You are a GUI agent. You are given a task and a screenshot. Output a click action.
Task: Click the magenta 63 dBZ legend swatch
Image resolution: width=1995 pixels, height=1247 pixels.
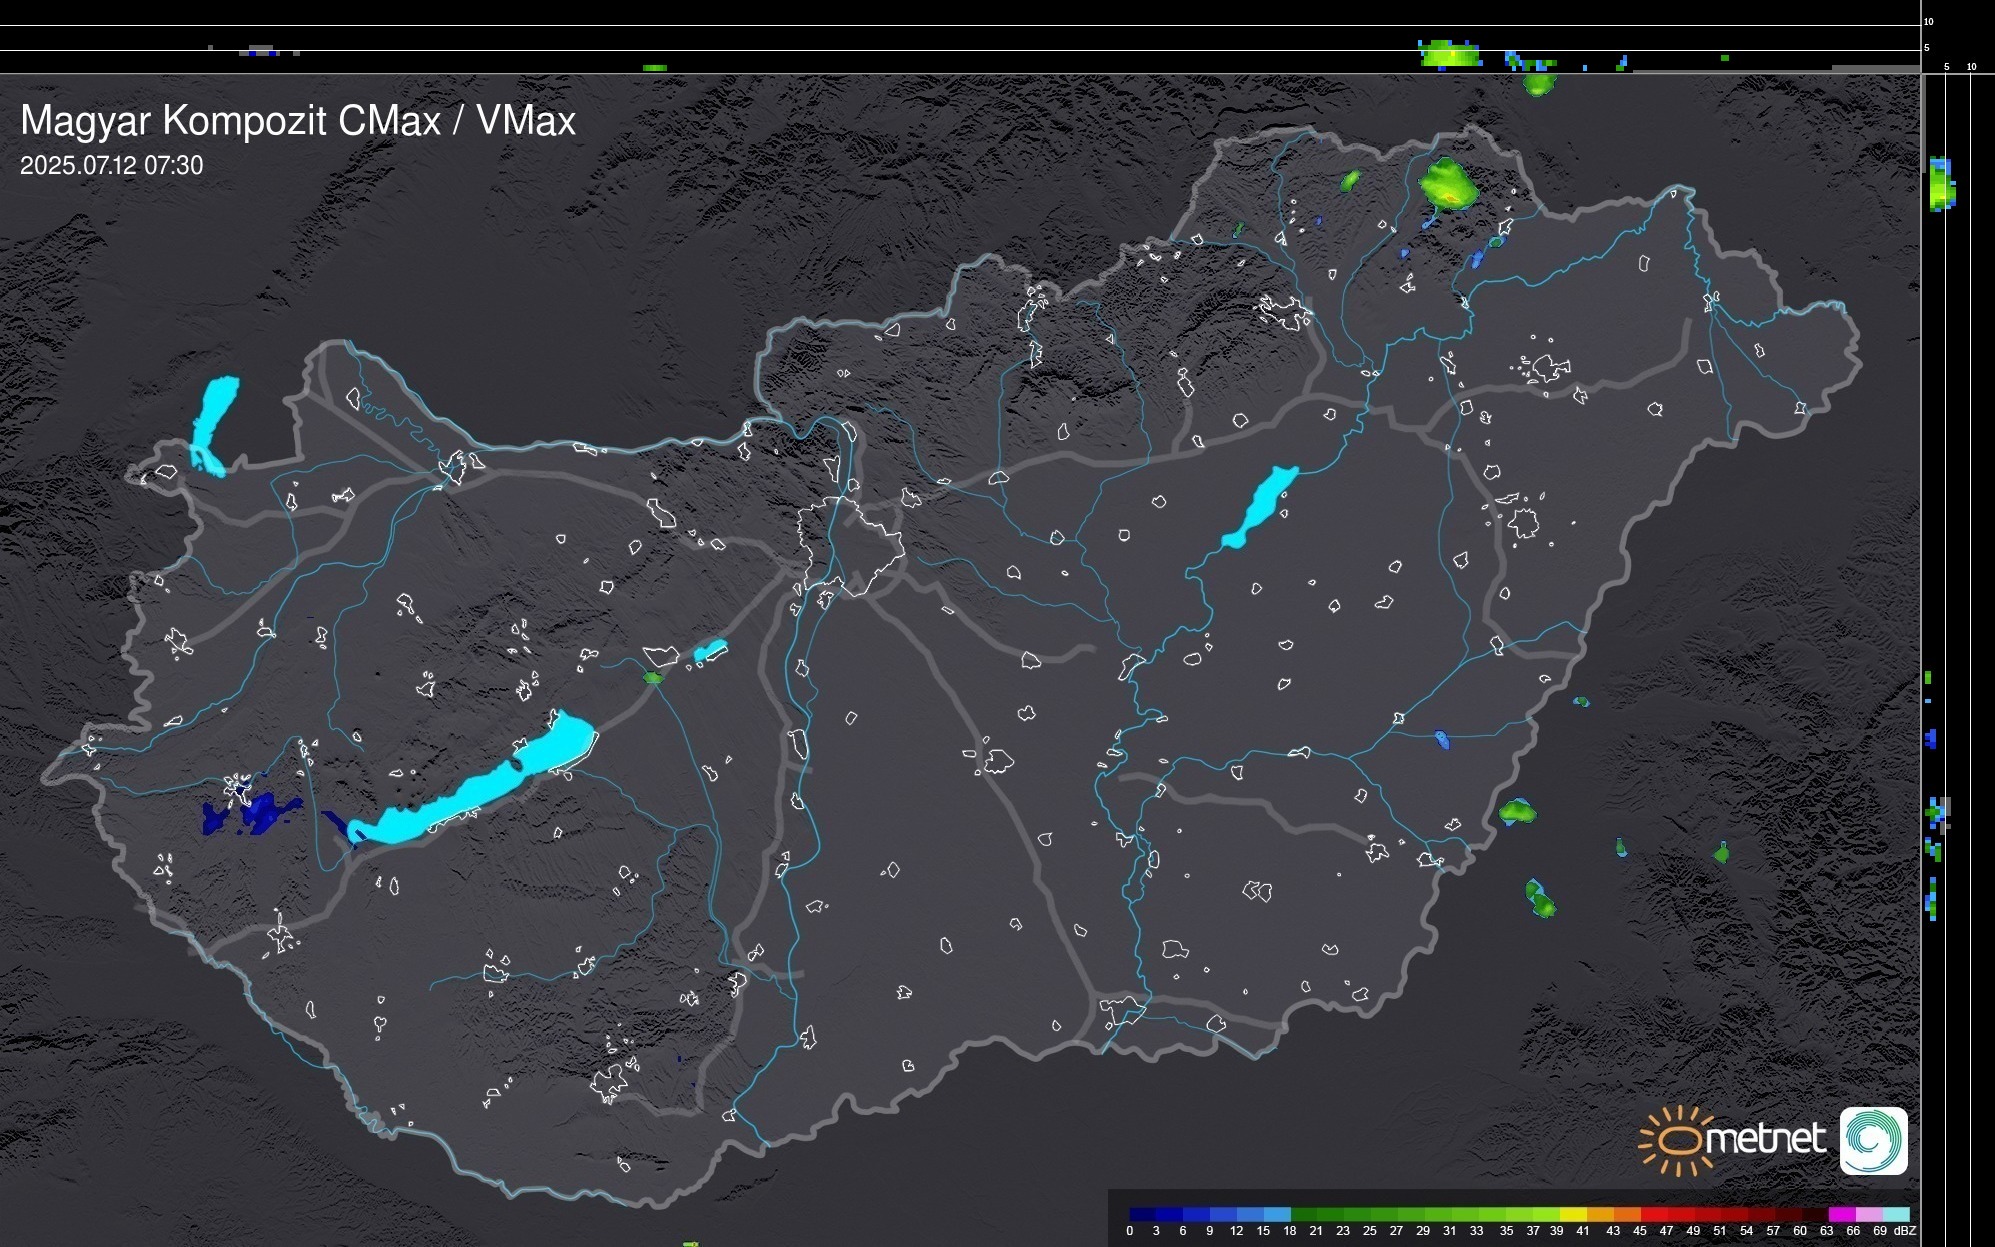pyautogui.click(x=1840, y=1214)
